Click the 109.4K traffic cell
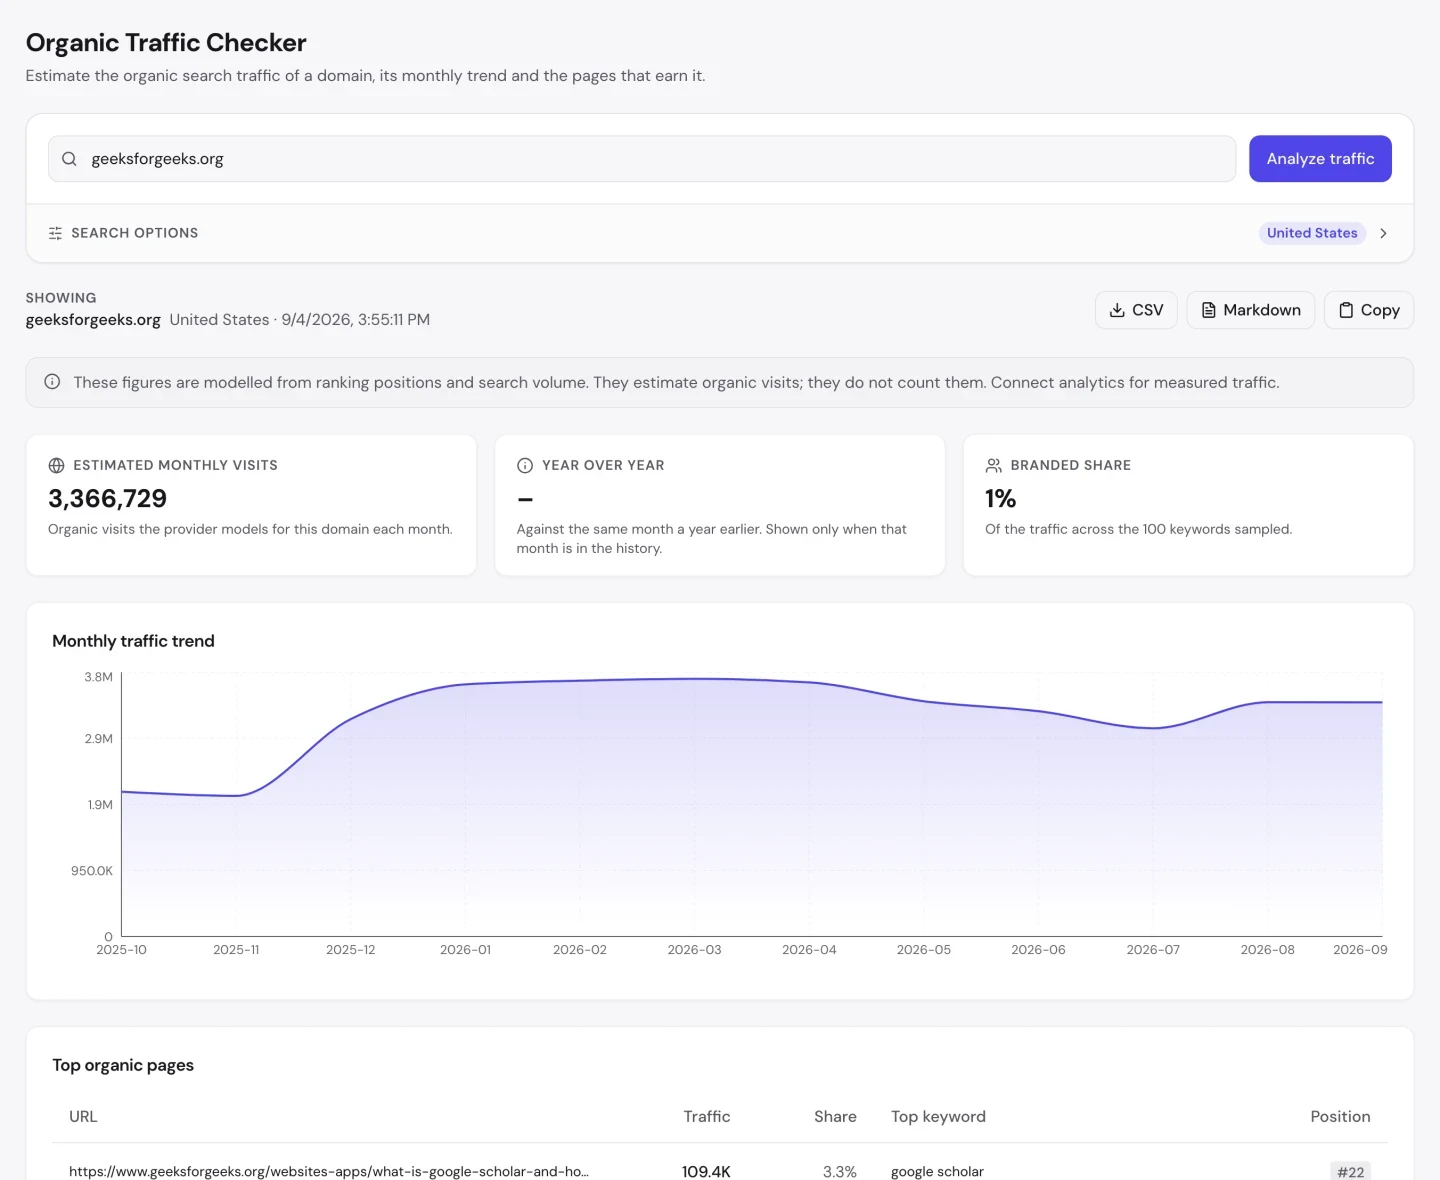 tap(706, 1171)
